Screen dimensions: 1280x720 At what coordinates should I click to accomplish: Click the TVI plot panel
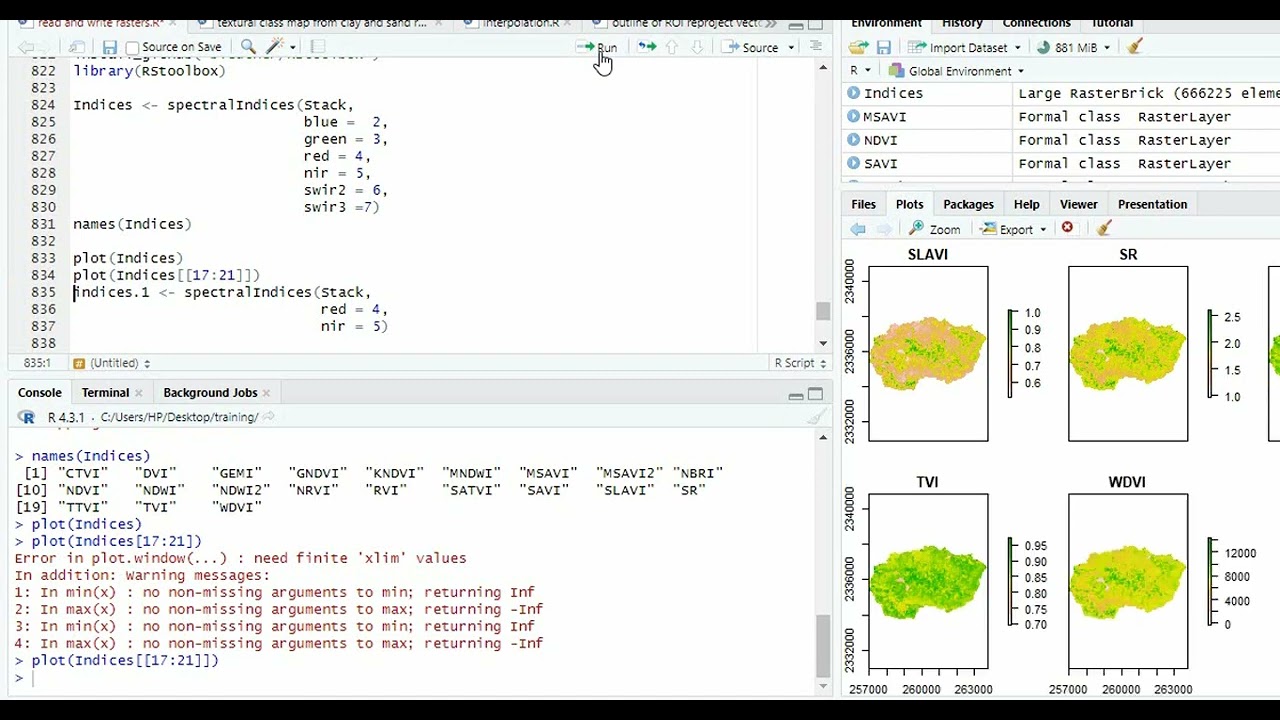point(928,581)
